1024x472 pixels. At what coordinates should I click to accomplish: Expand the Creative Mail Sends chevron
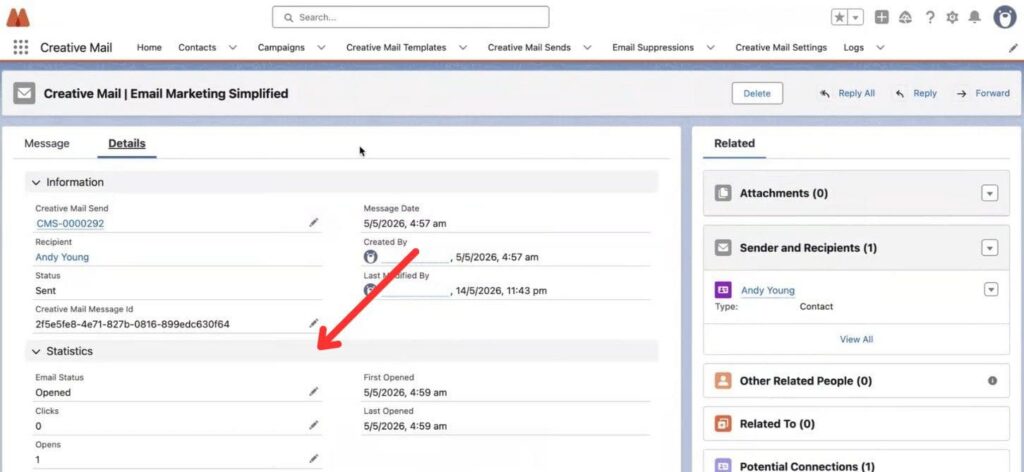point(587,48)
